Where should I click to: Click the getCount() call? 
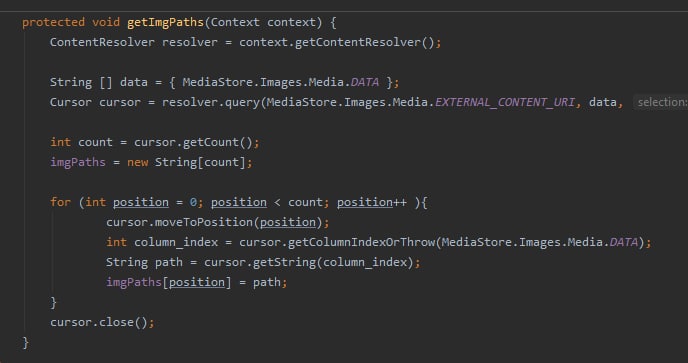218,142
